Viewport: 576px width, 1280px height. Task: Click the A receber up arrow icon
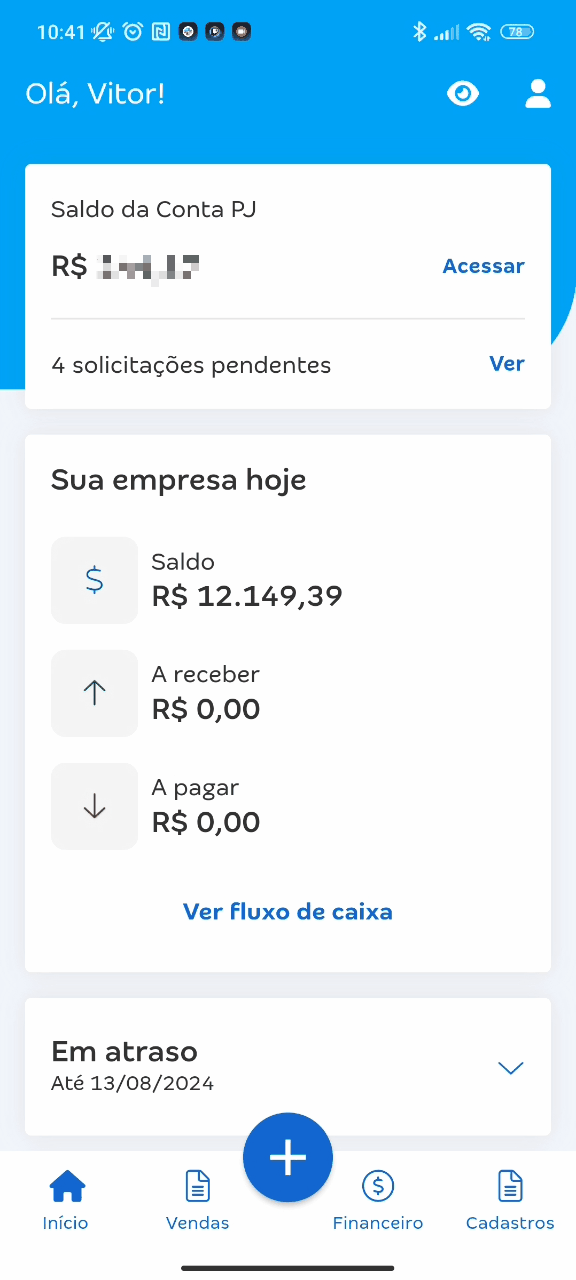point(94,693)
